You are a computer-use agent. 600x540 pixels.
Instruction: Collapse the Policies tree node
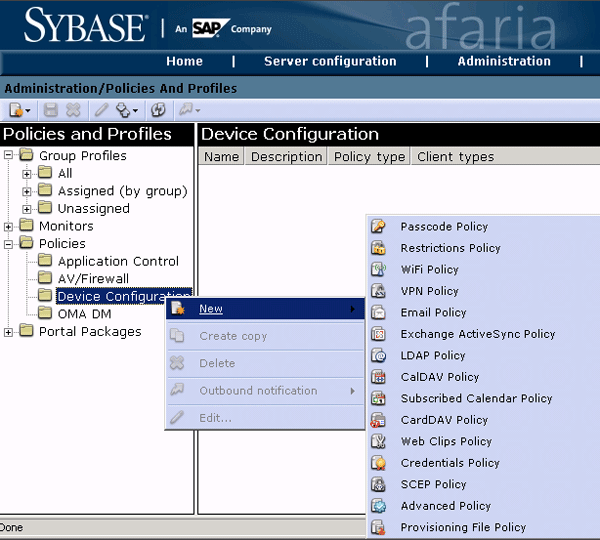point(8,244)
